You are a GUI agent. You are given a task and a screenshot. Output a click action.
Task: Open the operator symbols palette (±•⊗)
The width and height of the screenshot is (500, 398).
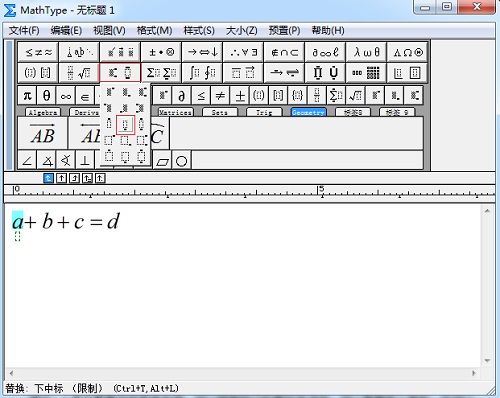(x=161, y=52)
